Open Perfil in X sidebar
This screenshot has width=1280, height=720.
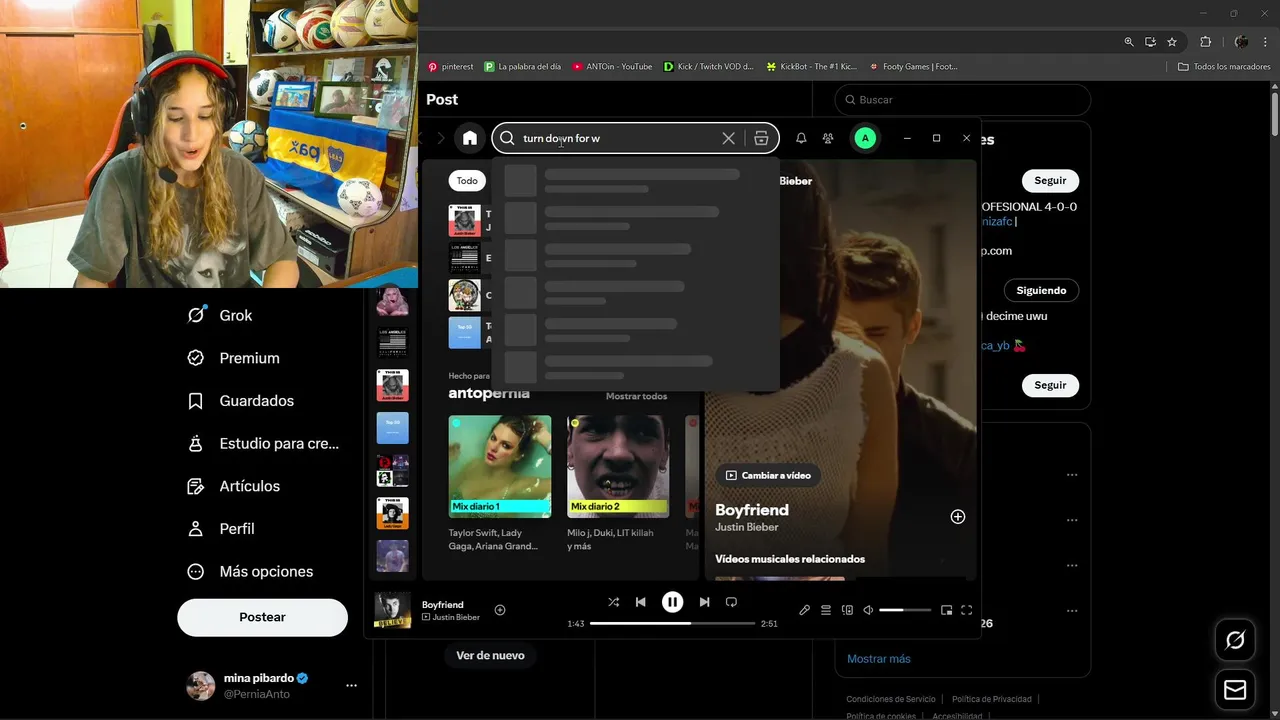221,529
